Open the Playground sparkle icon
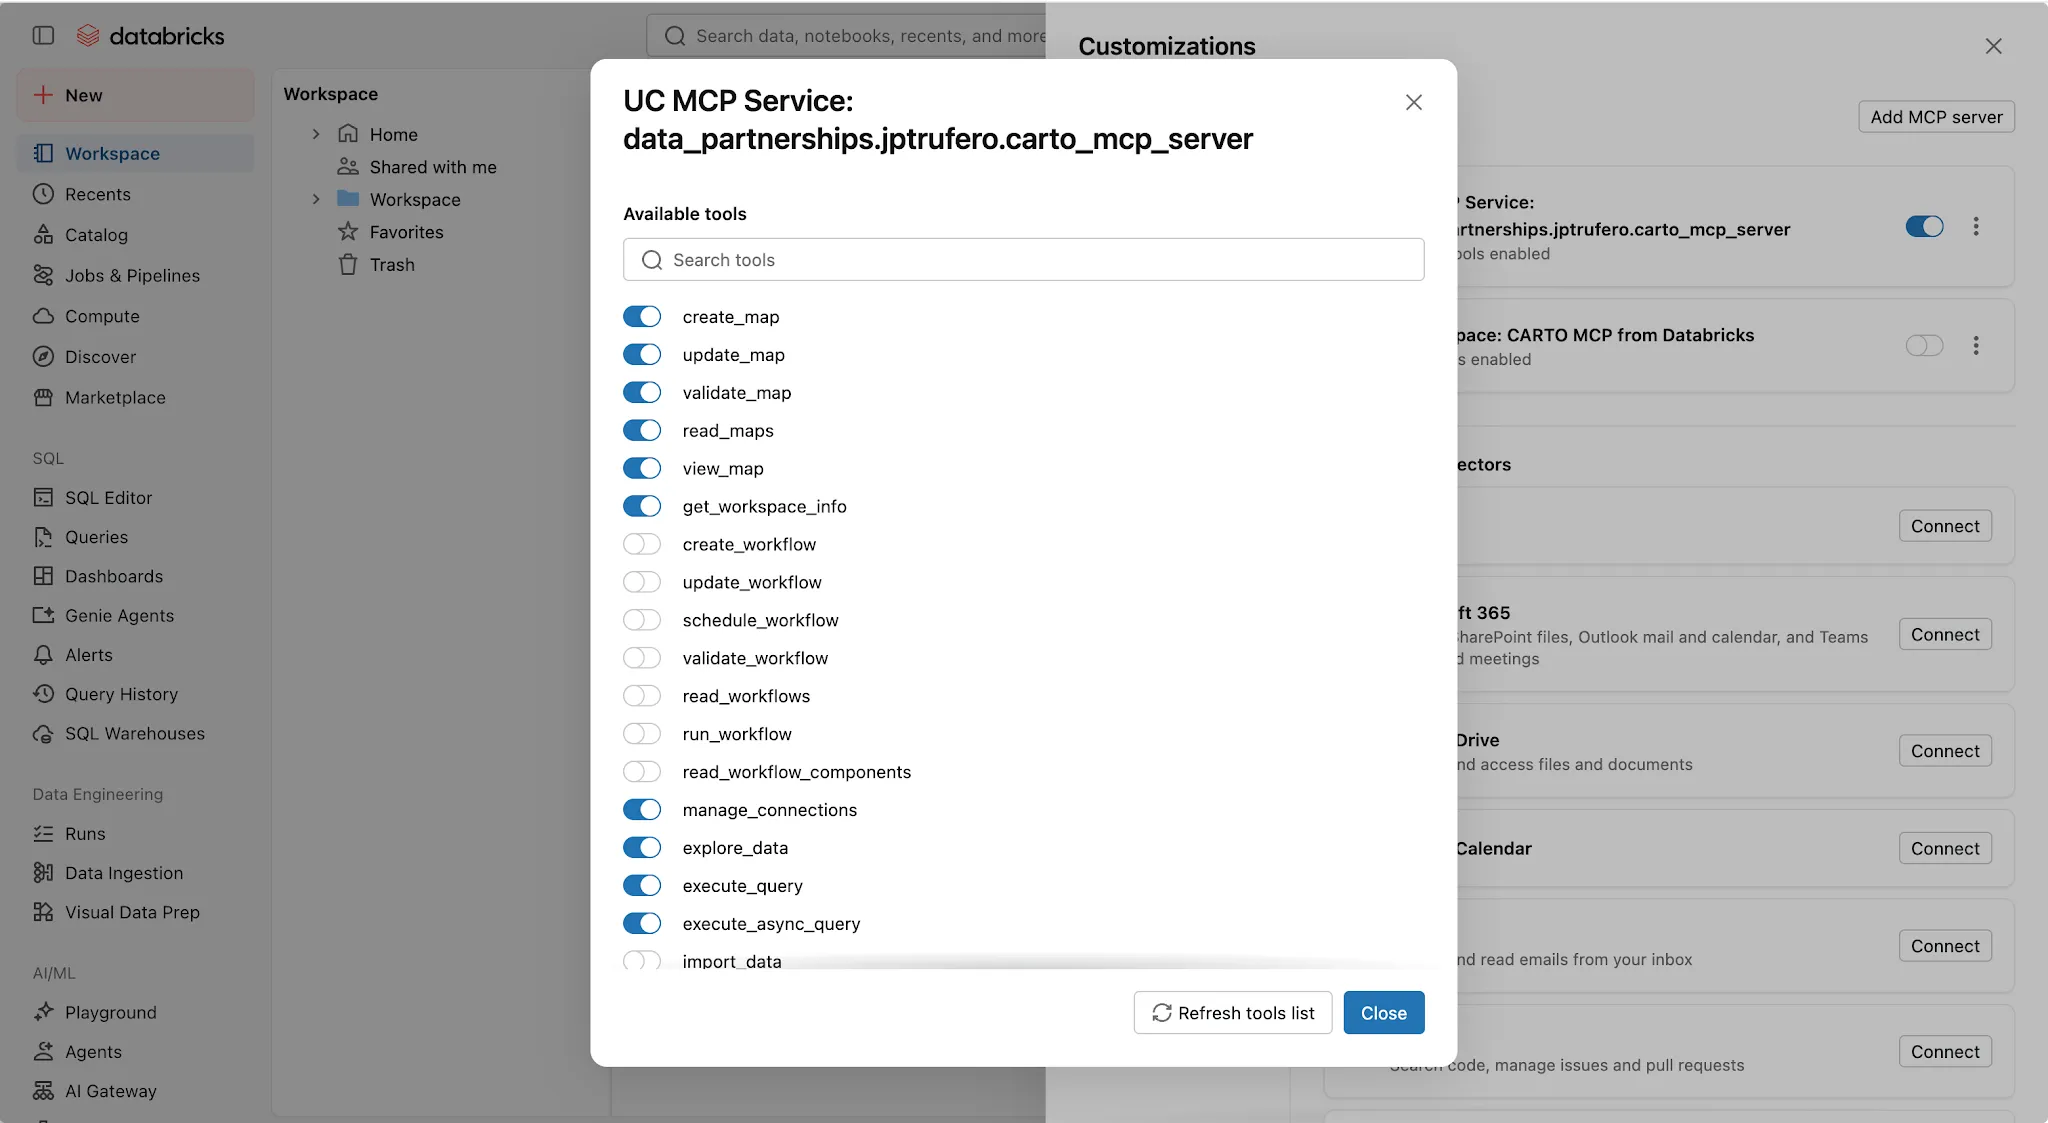Image resolution: width=2048 pixels, height=1123 pixels. pyautogui.click(x=43, y=1012)
